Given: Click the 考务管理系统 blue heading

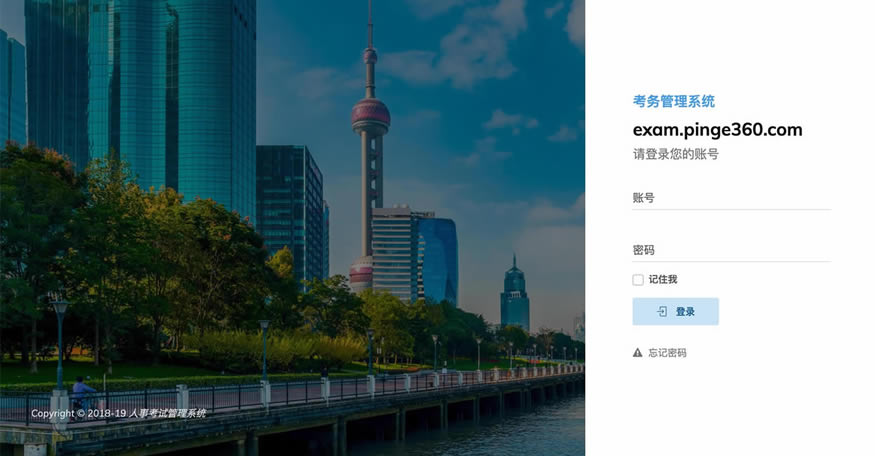Looking at the screenshot, I should (674, 102).
